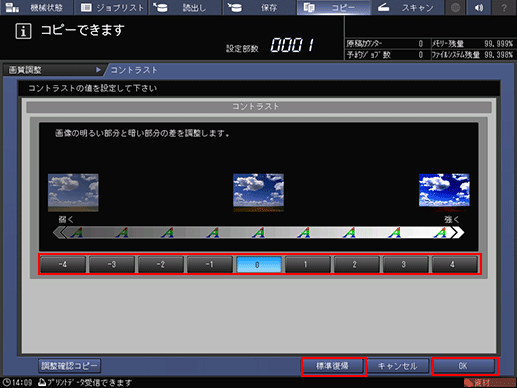Screen dimensions: 517x388
Task: Set contrast to 3
Action: pyautogui.click(x=405, y=265)
